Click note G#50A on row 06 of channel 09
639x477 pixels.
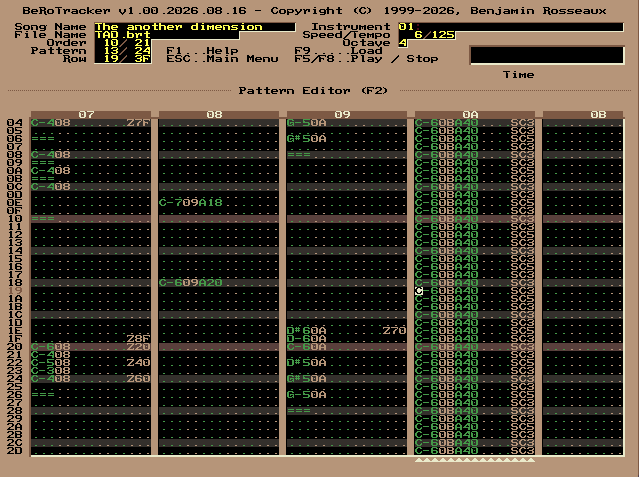[307, 139]
